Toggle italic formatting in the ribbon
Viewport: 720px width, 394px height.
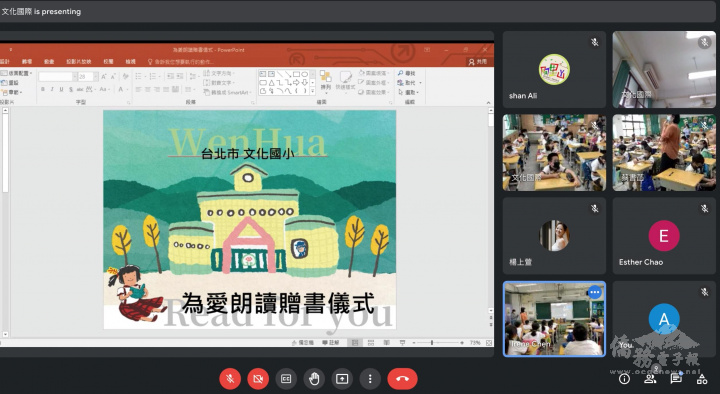[52, 89]
